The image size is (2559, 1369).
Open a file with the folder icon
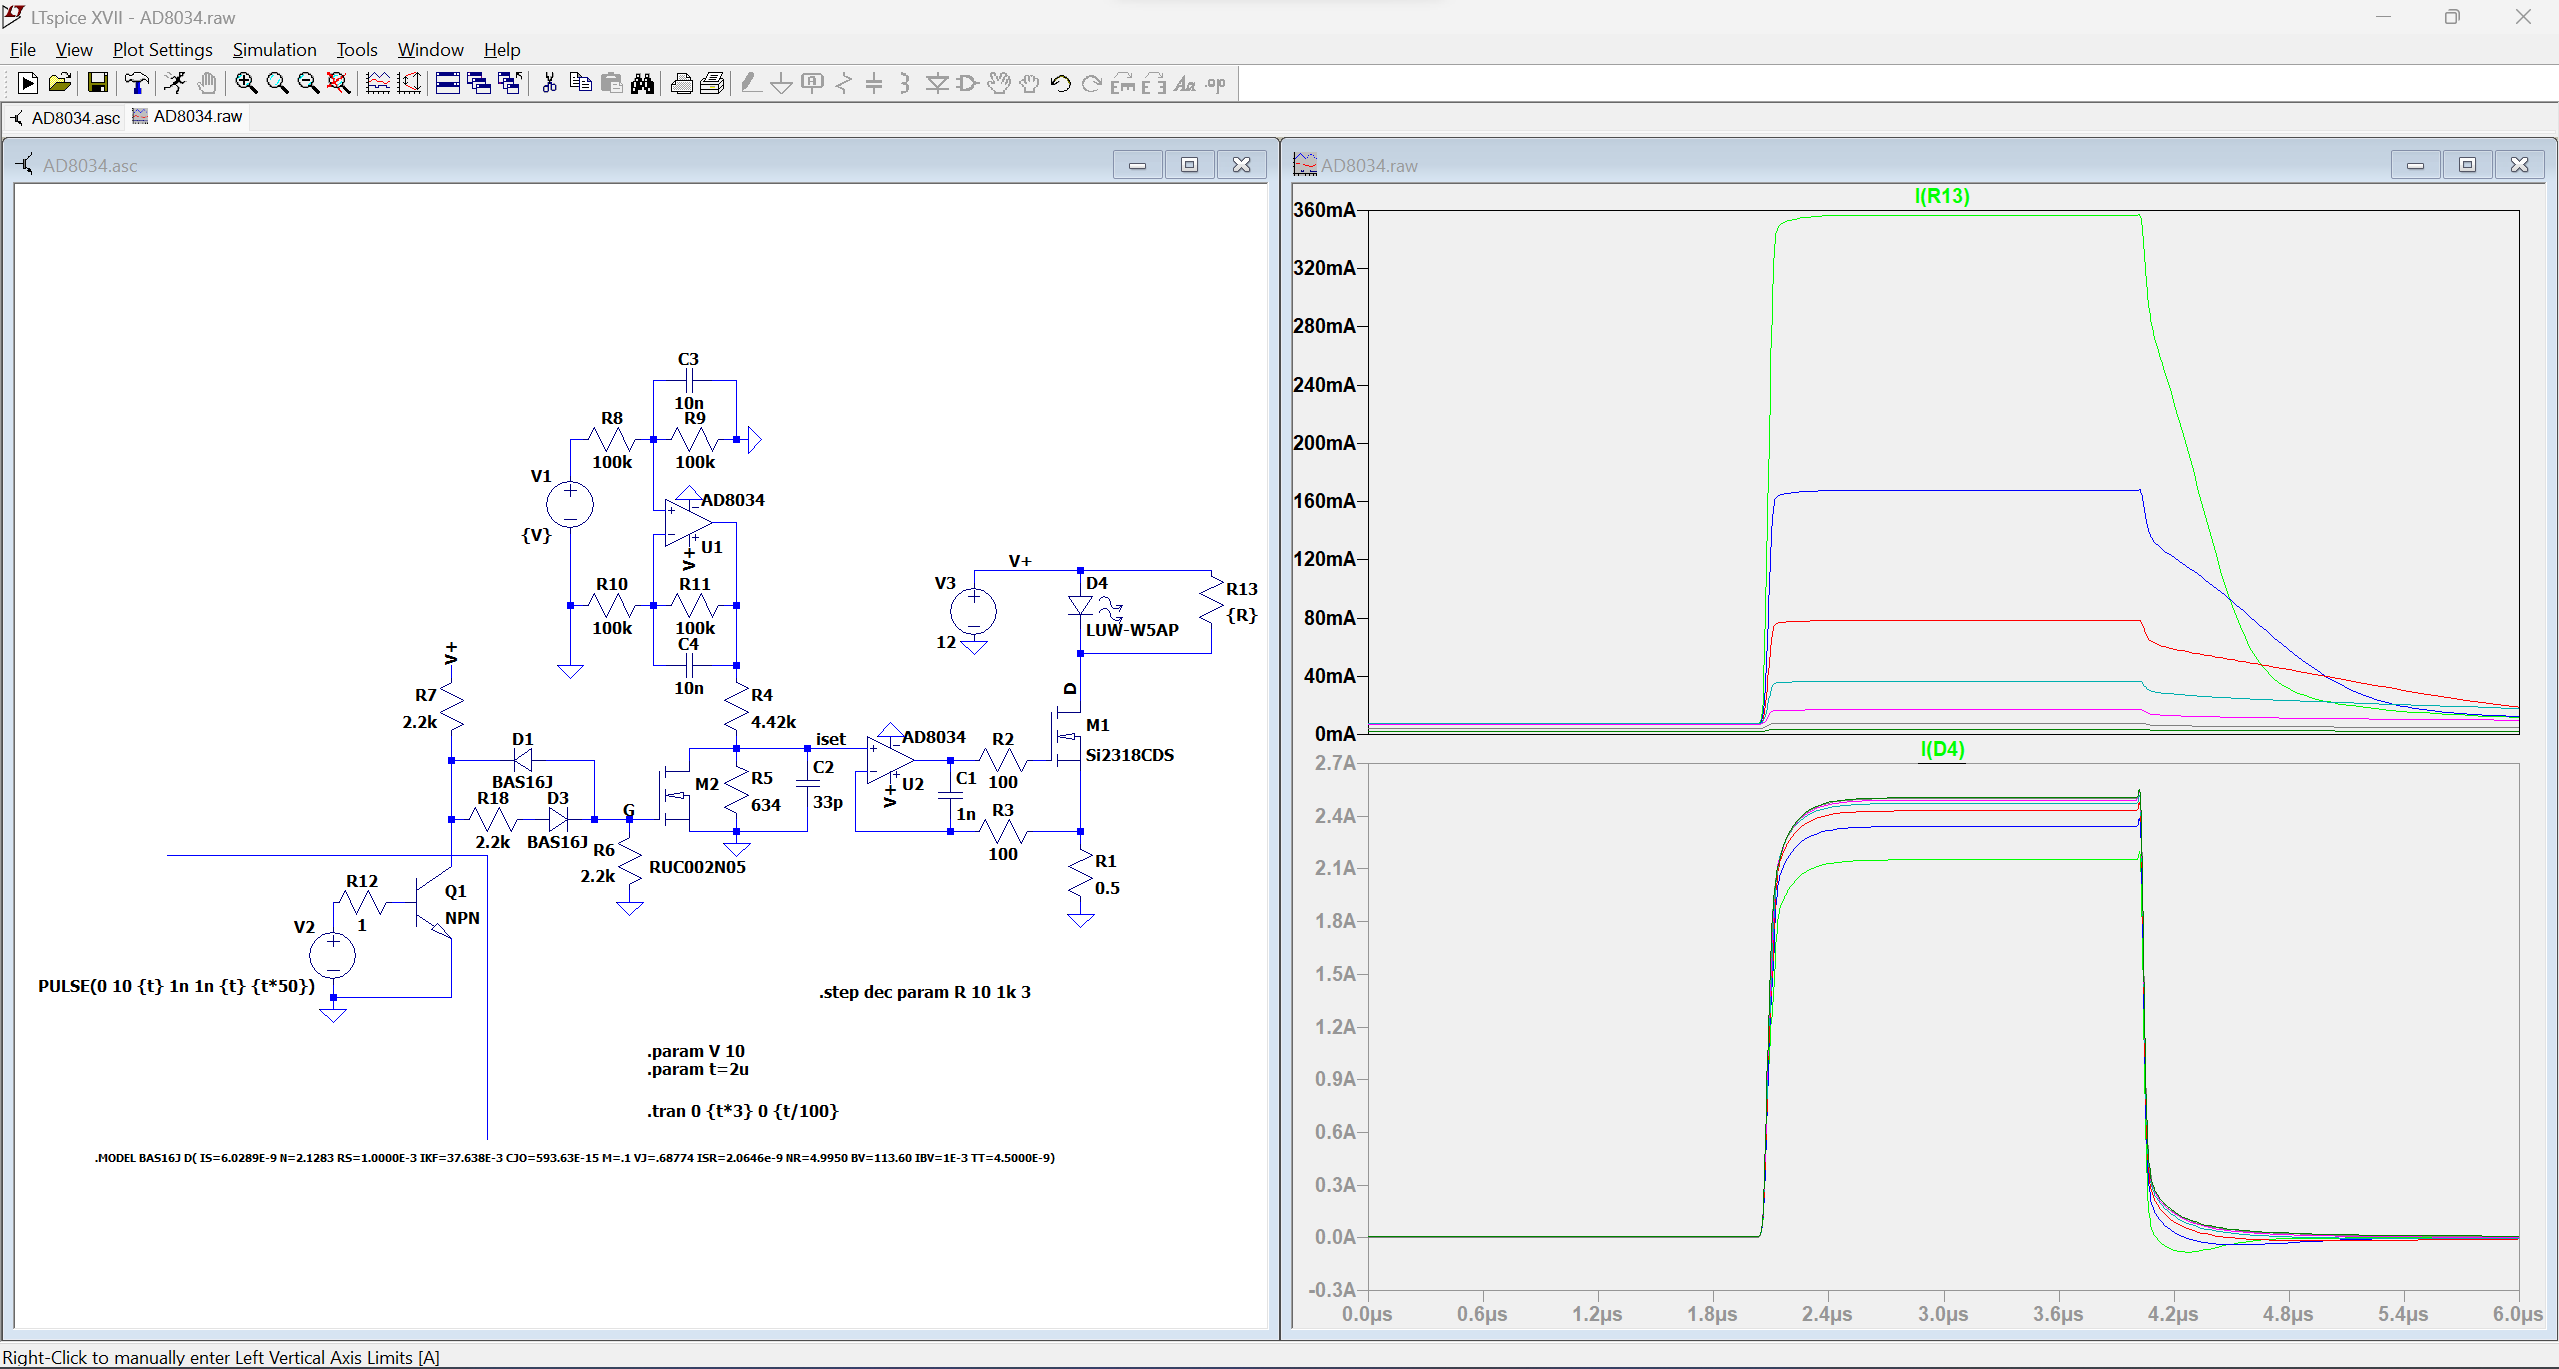pos(60,84)
